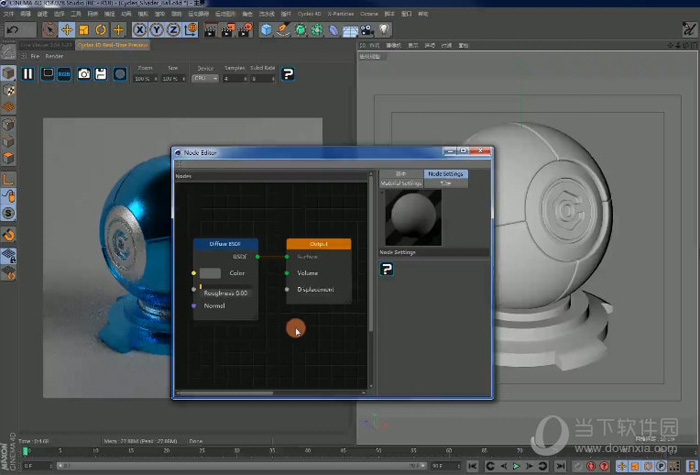Viewport: 700px width, 475px height.
Task: Adjust the Samples stepper field
Action: pos(237,78)
